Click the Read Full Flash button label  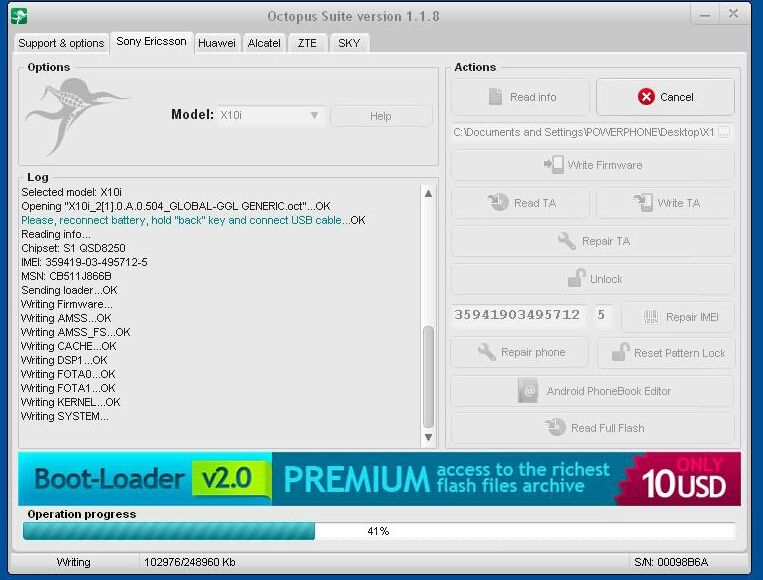[x=608, y=428]
